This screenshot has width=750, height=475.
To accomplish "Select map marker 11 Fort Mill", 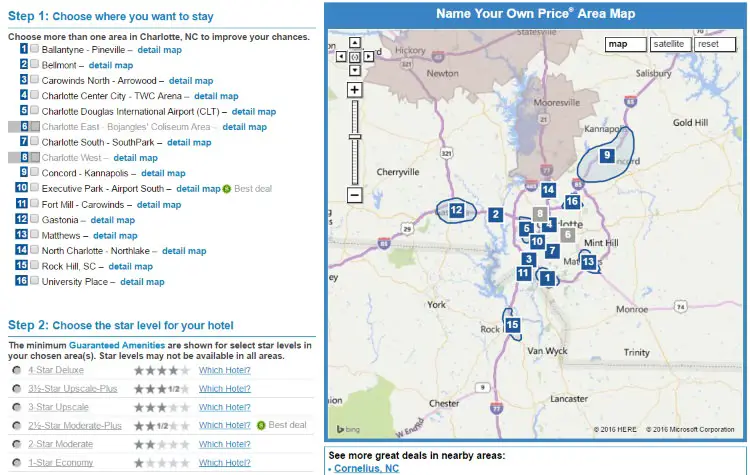I will tap(523, 274).
